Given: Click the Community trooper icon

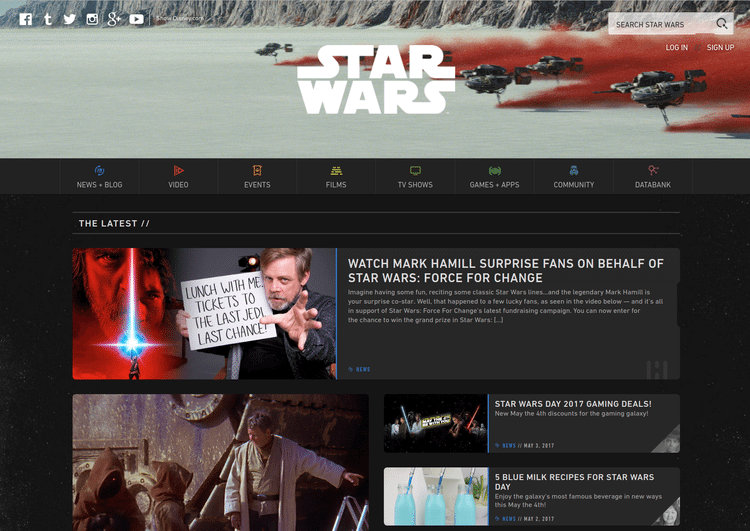Looking at the screenshot, I should point(574,170).
